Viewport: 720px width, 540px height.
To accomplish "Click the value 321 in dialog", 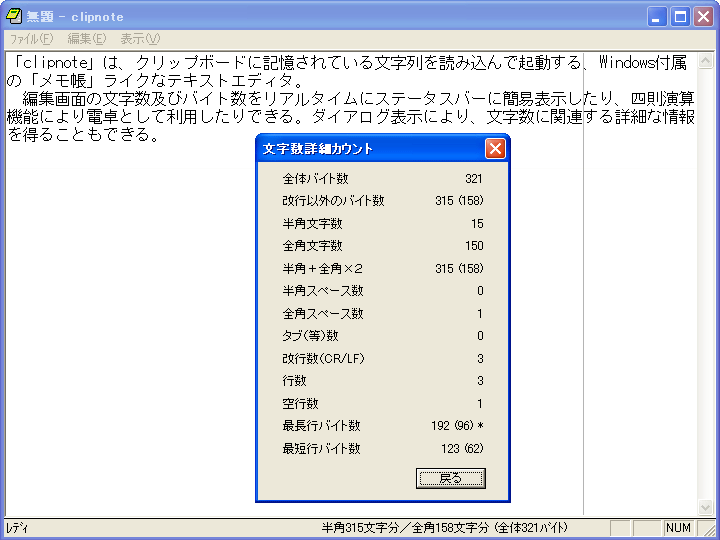I will coord(474,179).
